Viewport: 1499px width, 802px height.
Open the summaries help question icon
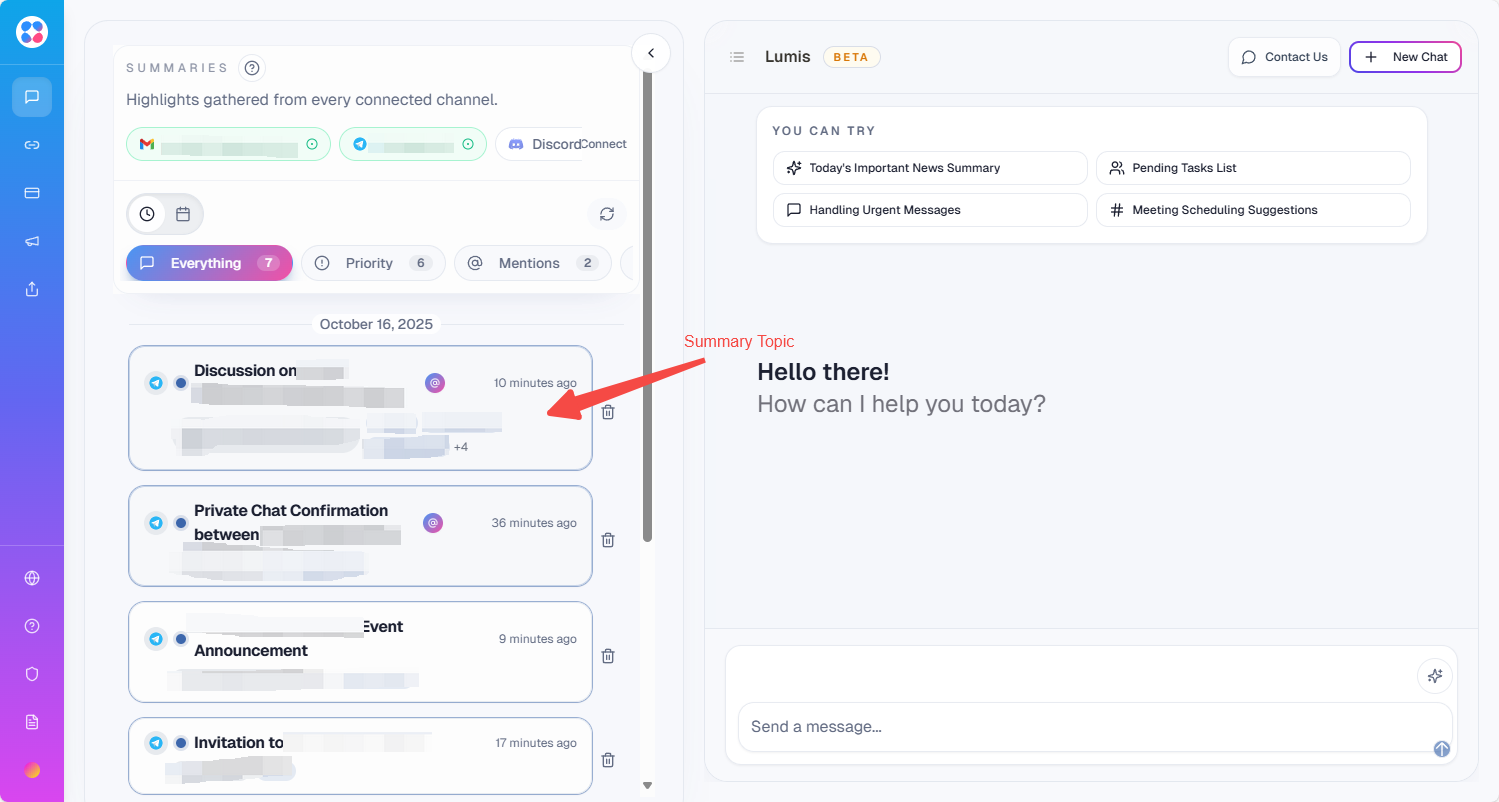tap(252, 68)
